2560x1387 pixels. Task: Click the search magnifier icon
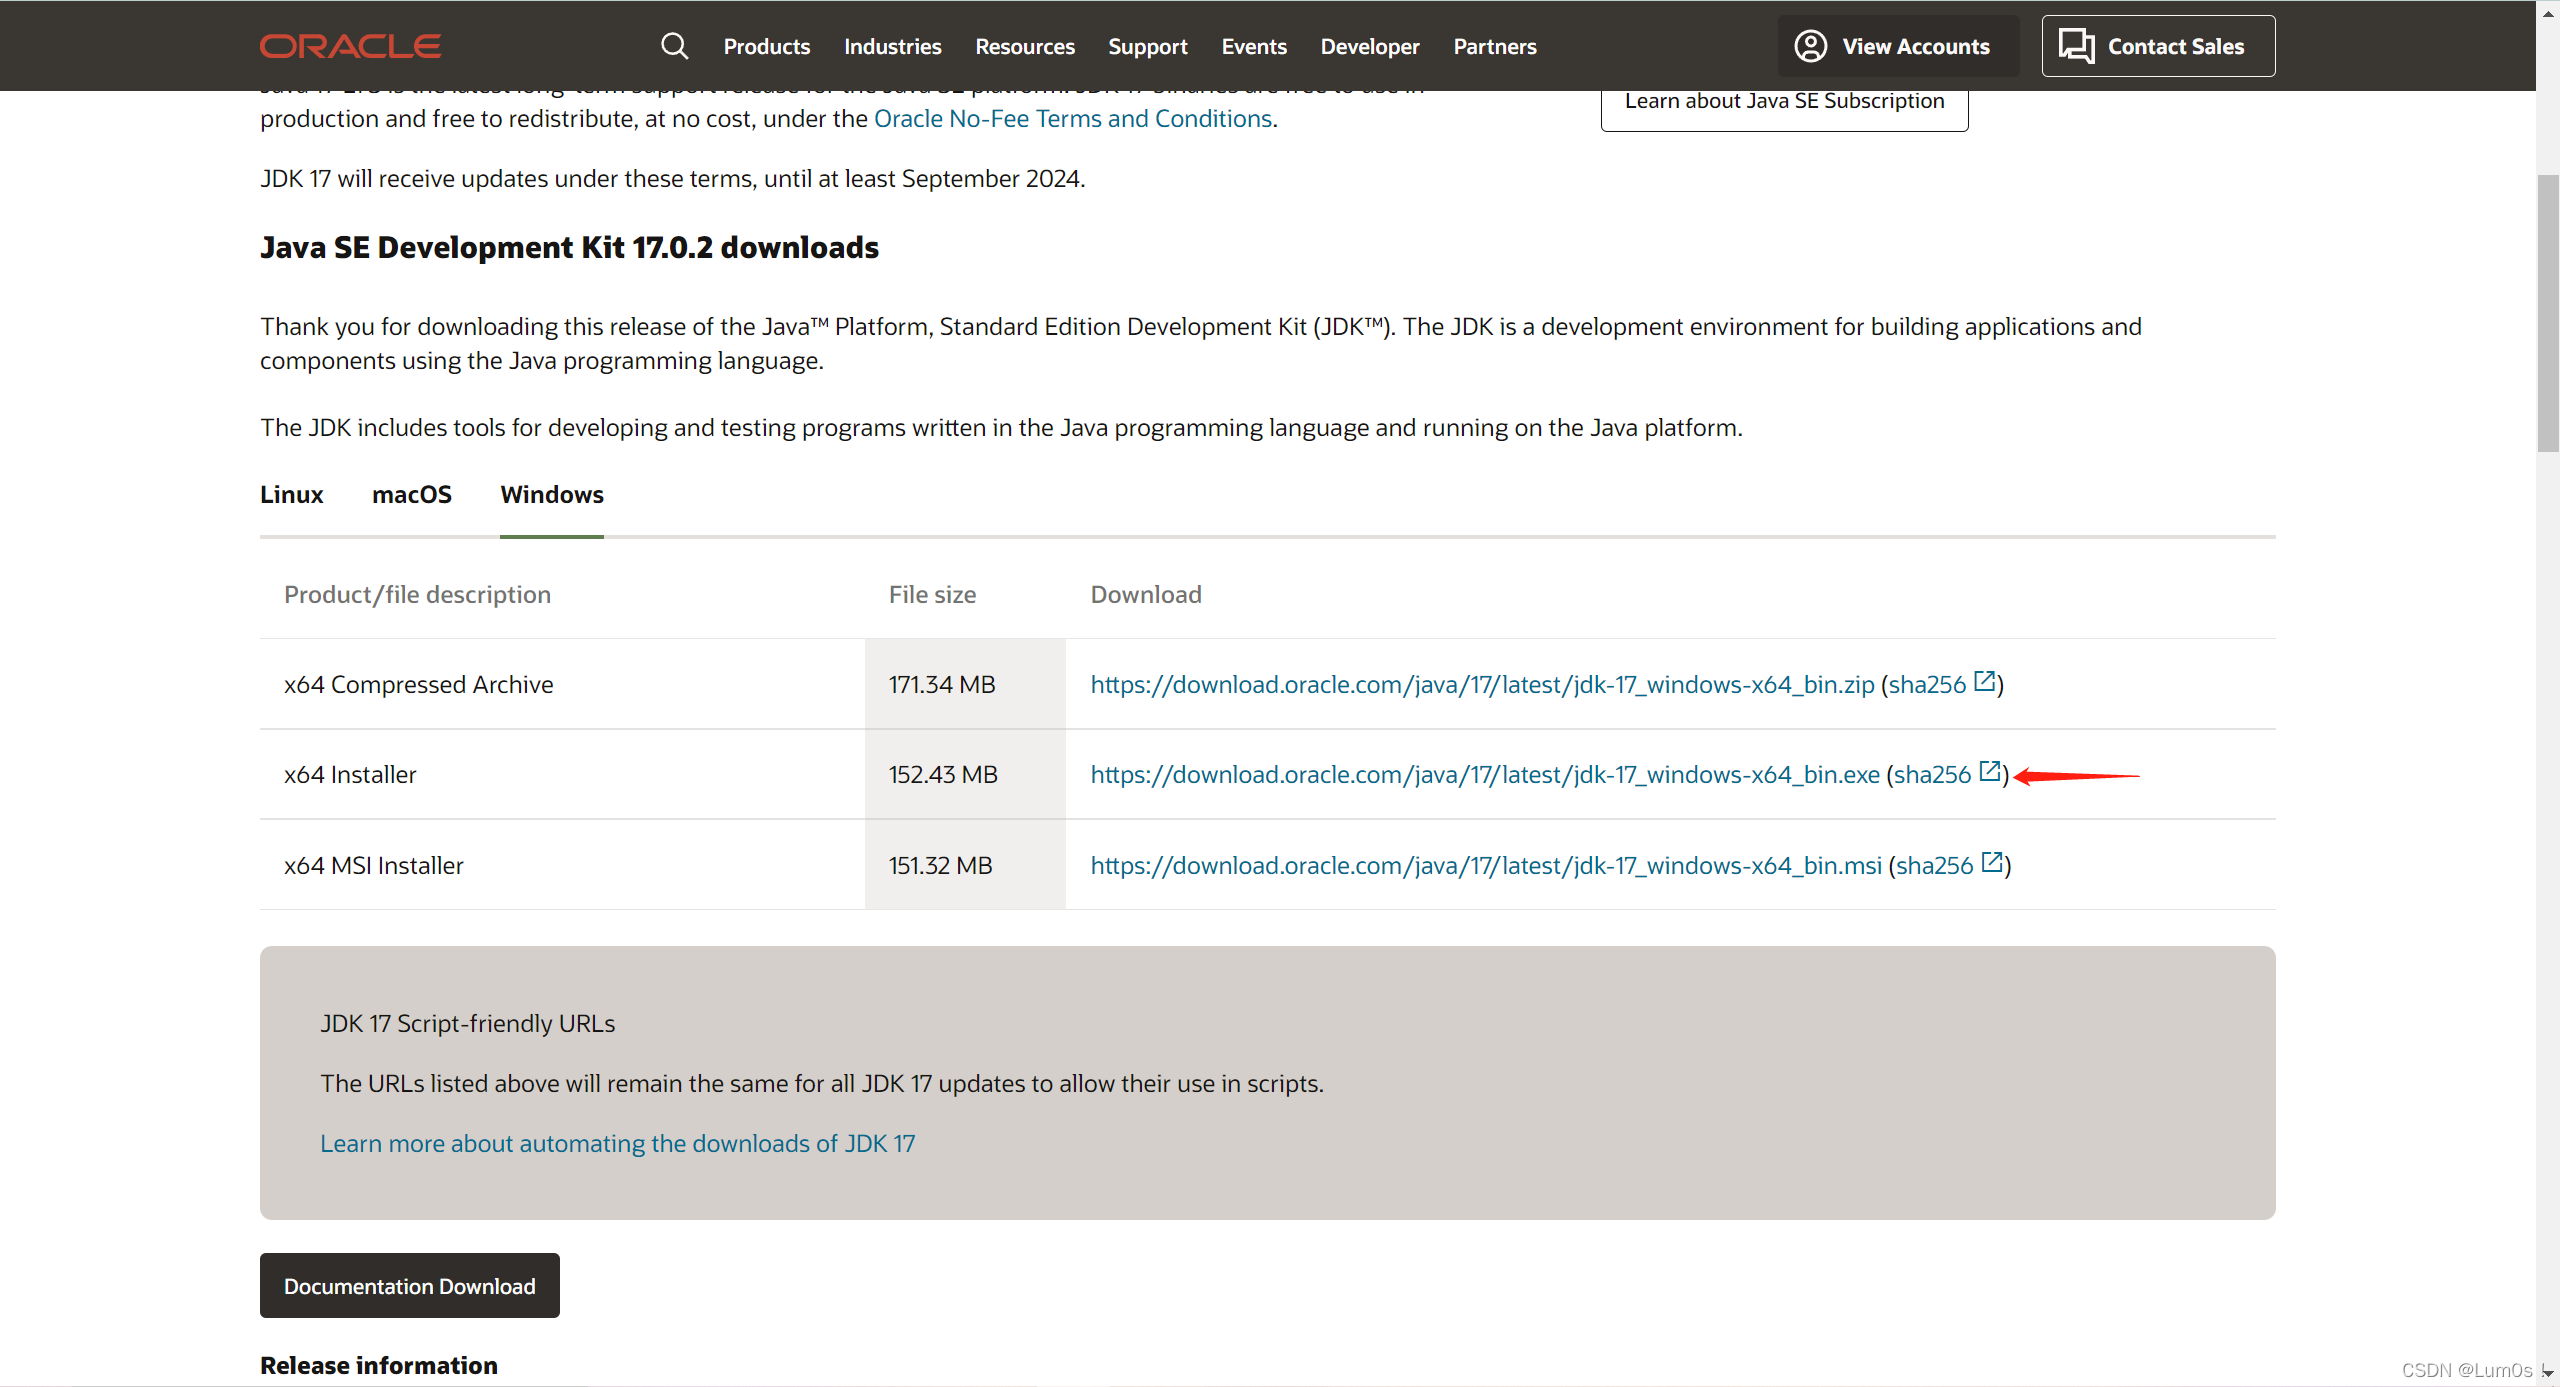pos(675,46)
